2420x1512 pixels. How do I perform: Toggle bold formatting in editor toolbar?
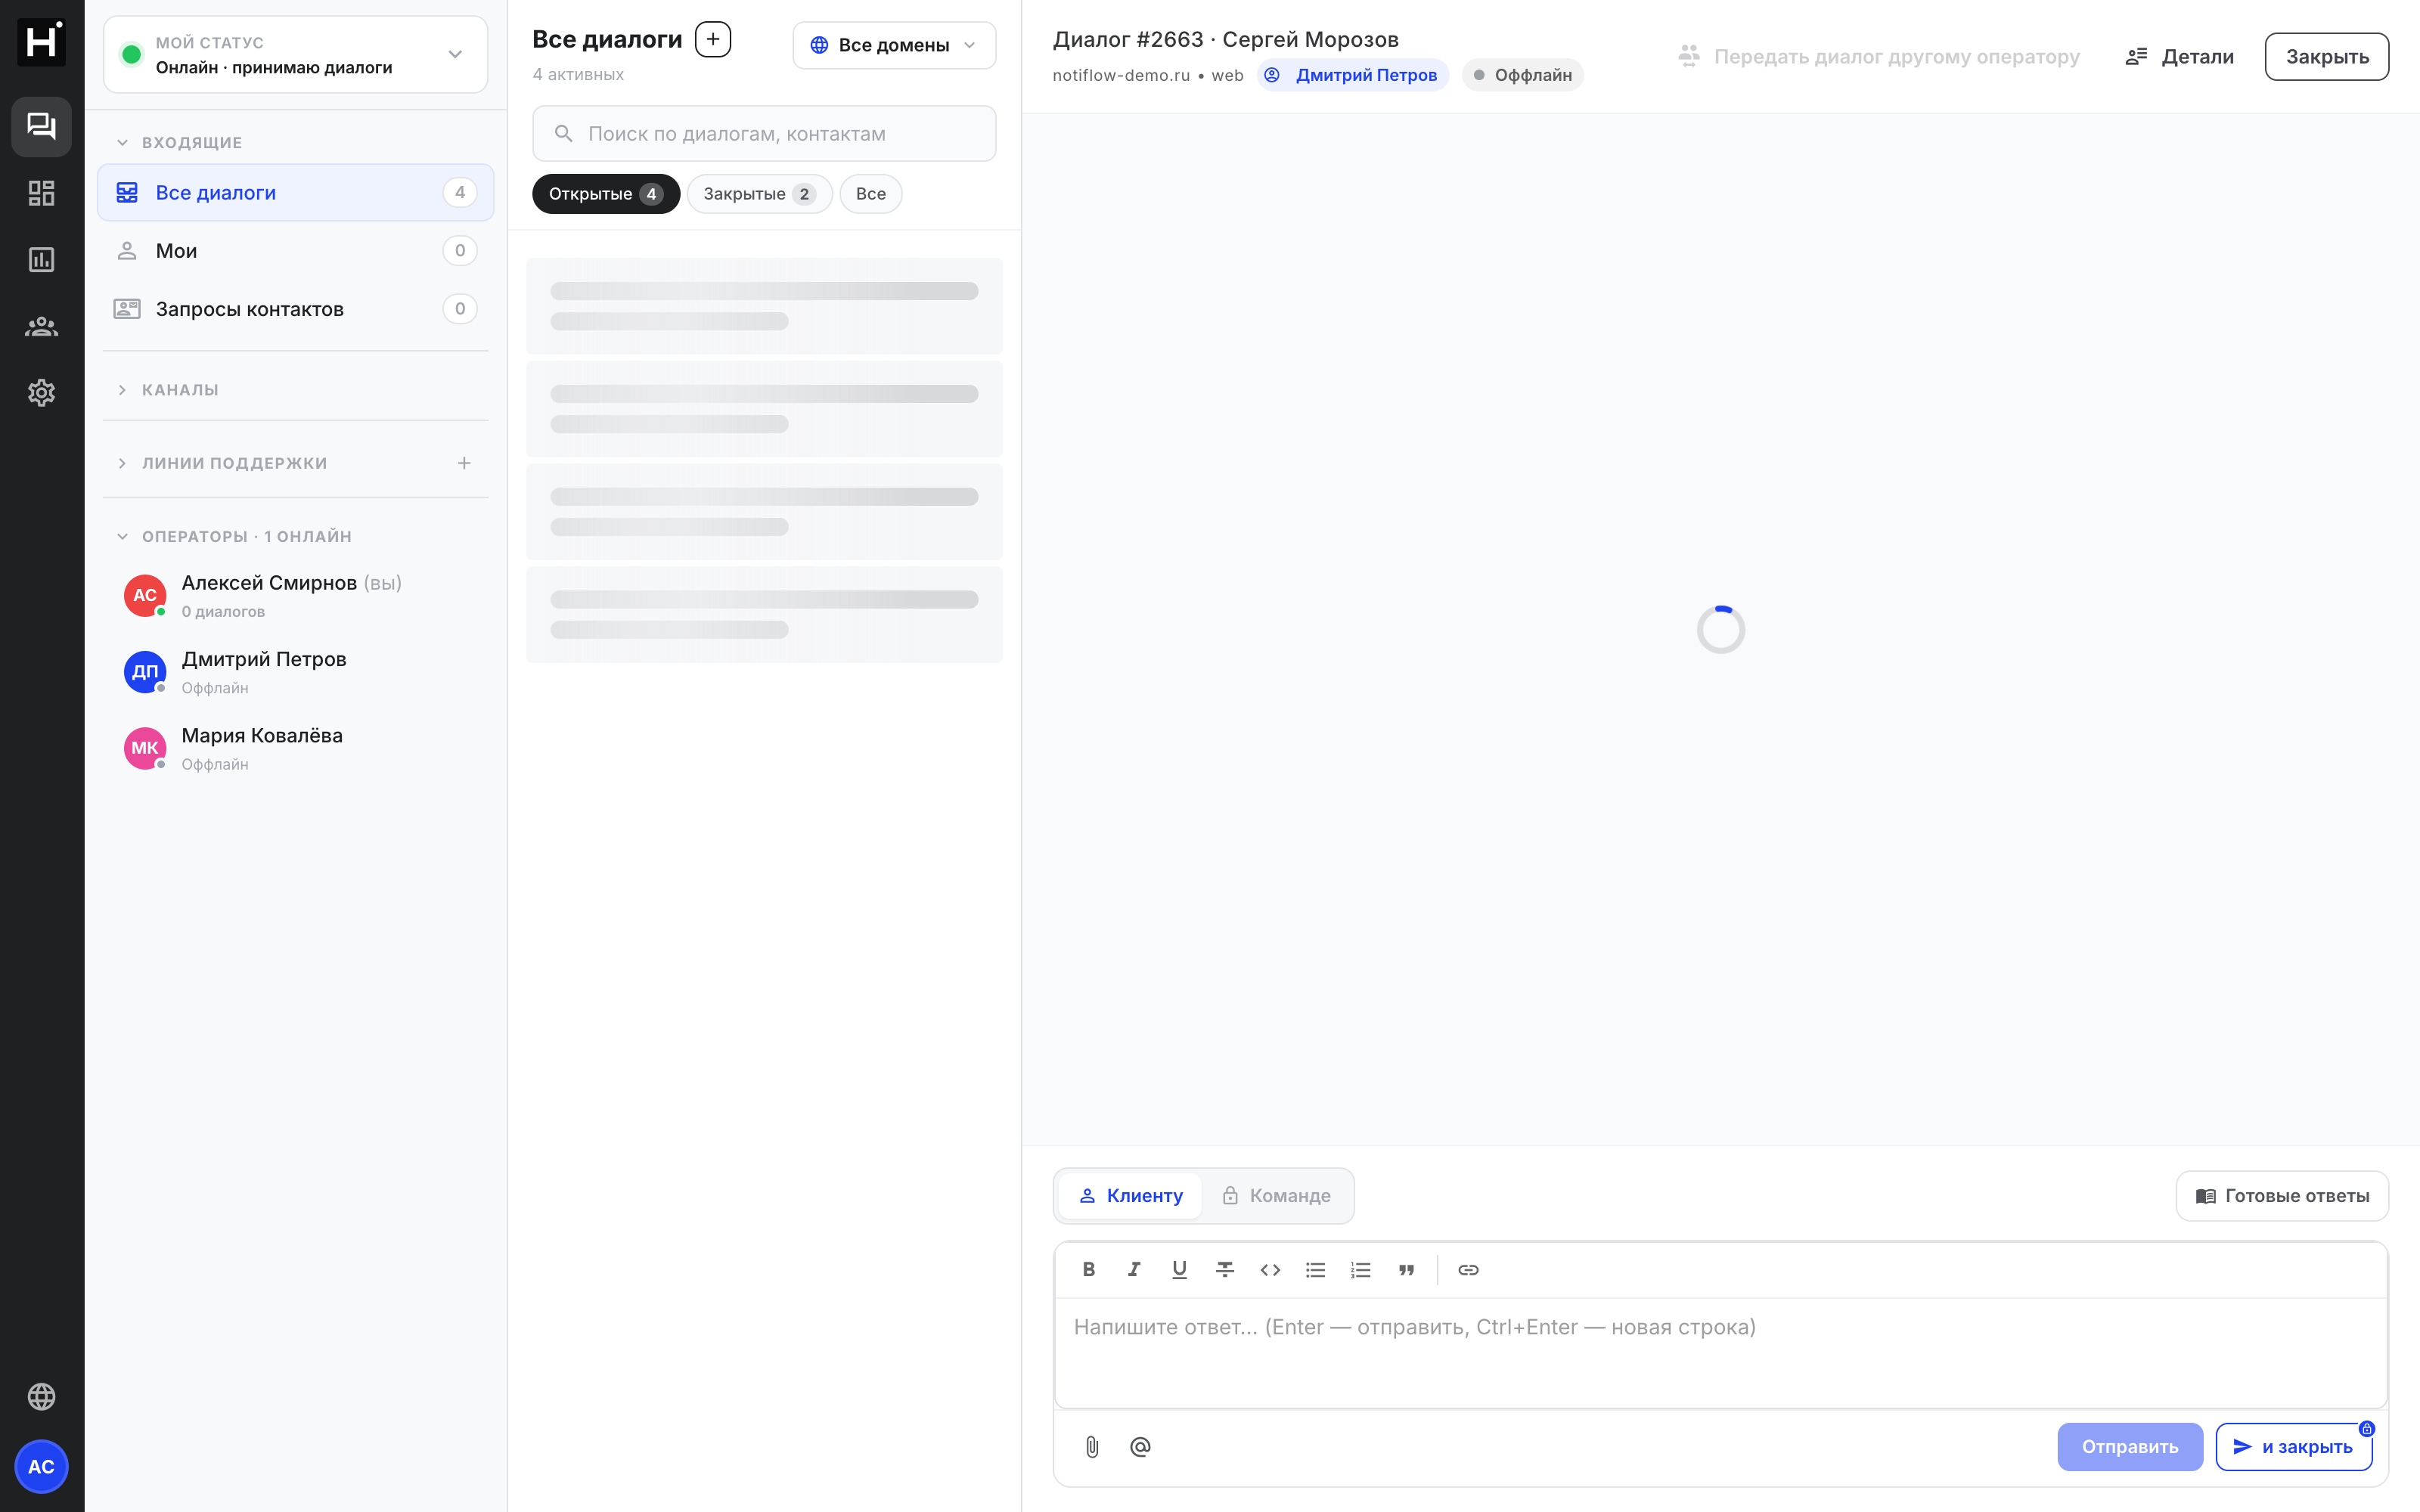pyautogui.click(x=1088, y=1269)
